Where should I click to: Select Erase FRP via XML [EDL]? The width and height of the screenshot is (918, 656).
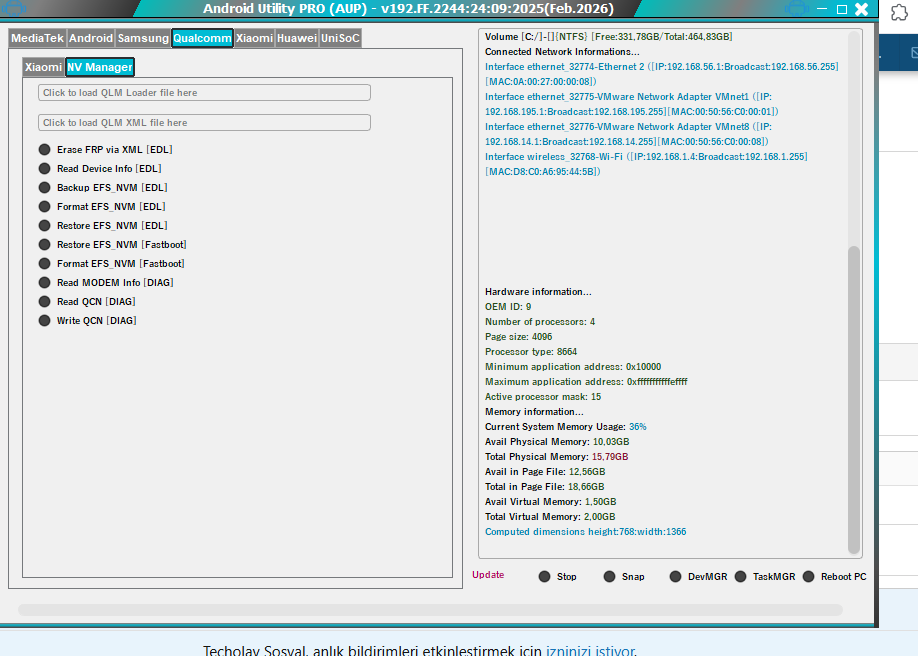tap(105, 149)
